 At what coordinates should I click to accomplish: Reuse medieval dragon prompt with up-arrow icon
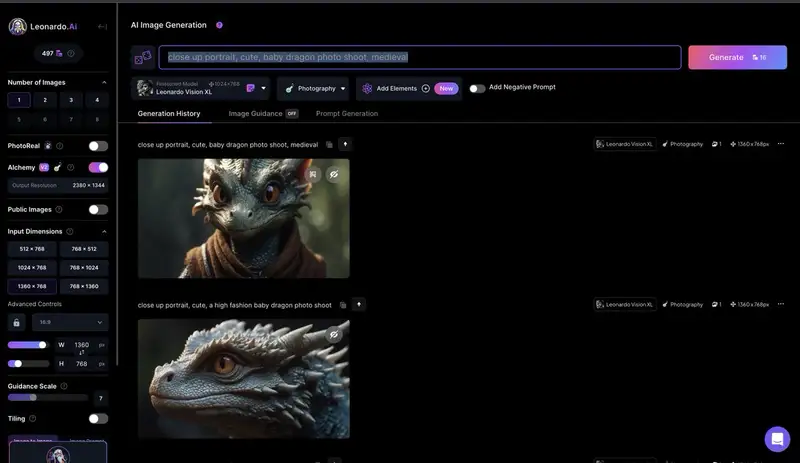coord(345,144)
